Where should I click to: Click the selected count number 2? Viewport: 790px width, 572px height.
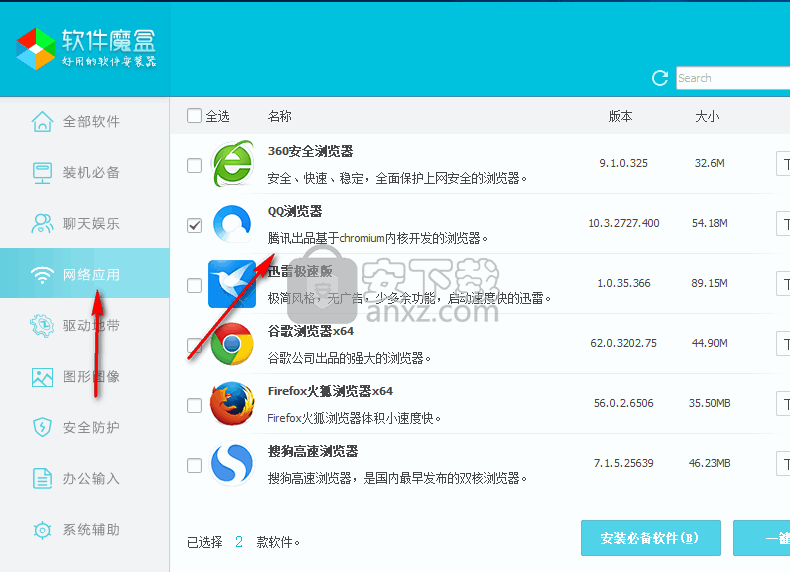click(x=239, y=542)
